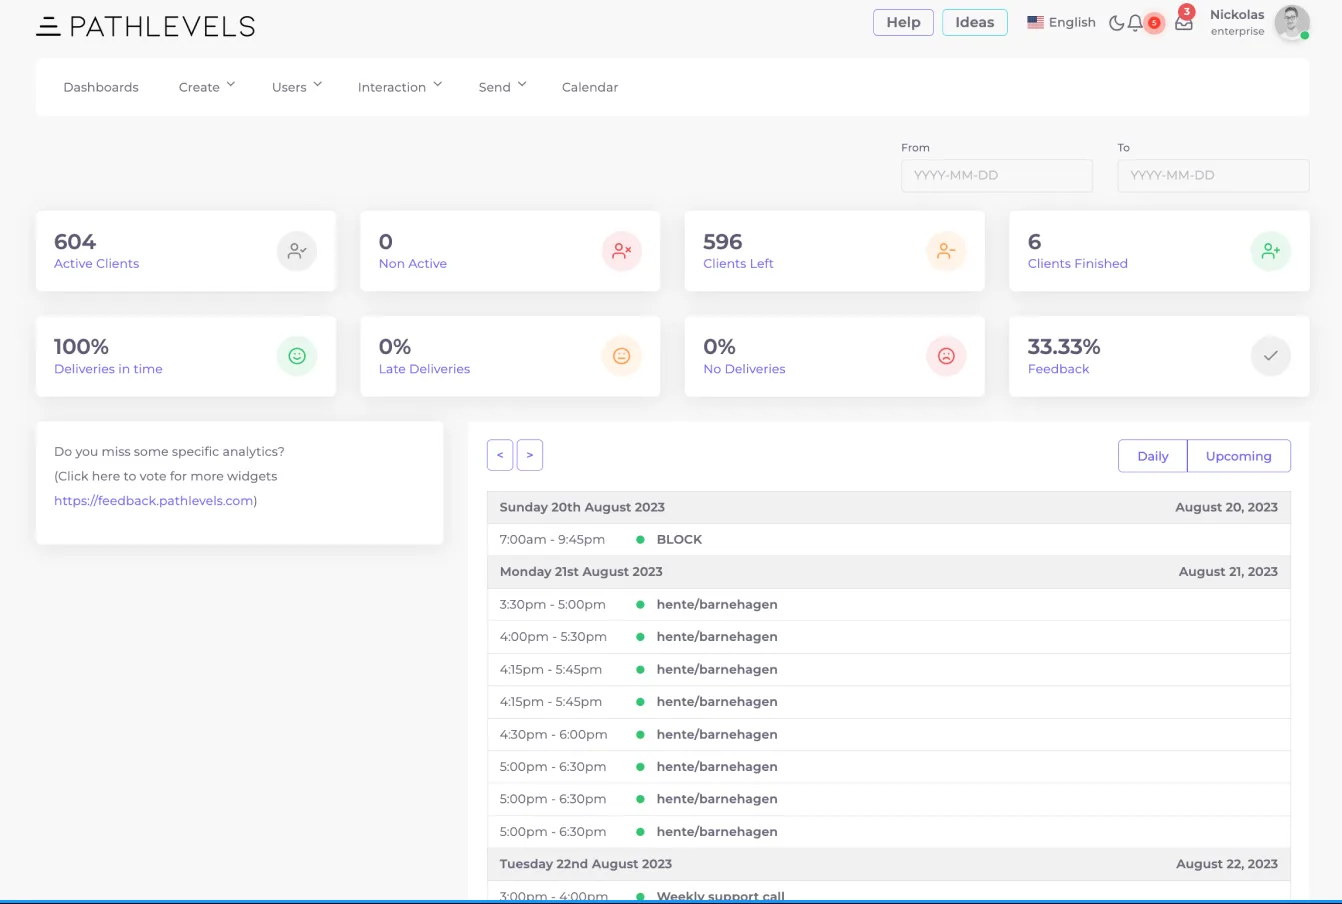
Task: Open the 4:30pm - 6:00pm hente/barnehagen event
Action: (x=889, y=735)
